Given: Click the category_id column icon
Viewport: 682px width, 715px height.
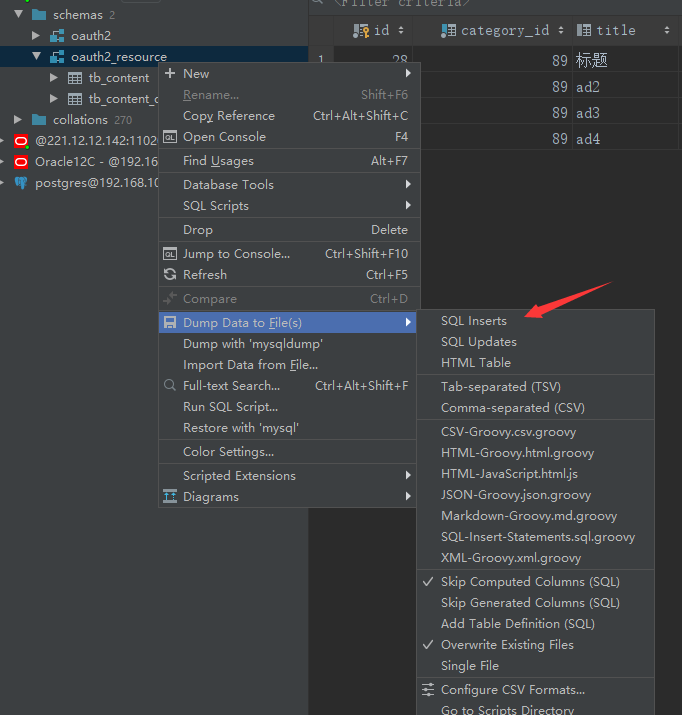Looking at the screenshot, I should pyautogui.click(x=449, y=31).
